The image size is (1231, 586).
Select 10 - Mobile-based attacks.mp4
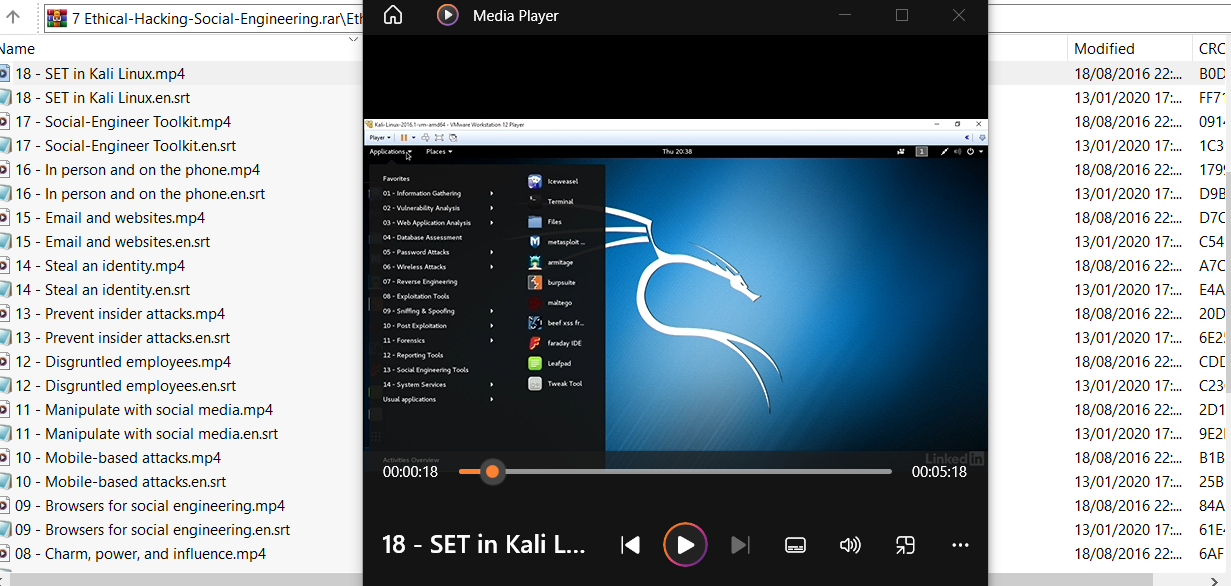[x=117, y=457]
